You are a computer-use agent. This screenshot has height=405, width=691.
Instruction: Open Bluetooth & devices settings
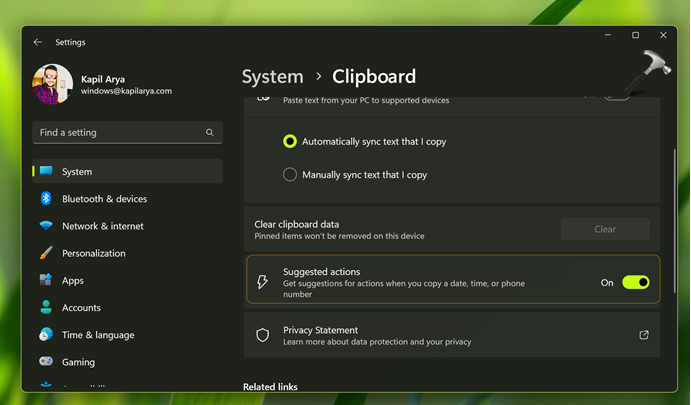click(104, 199)
